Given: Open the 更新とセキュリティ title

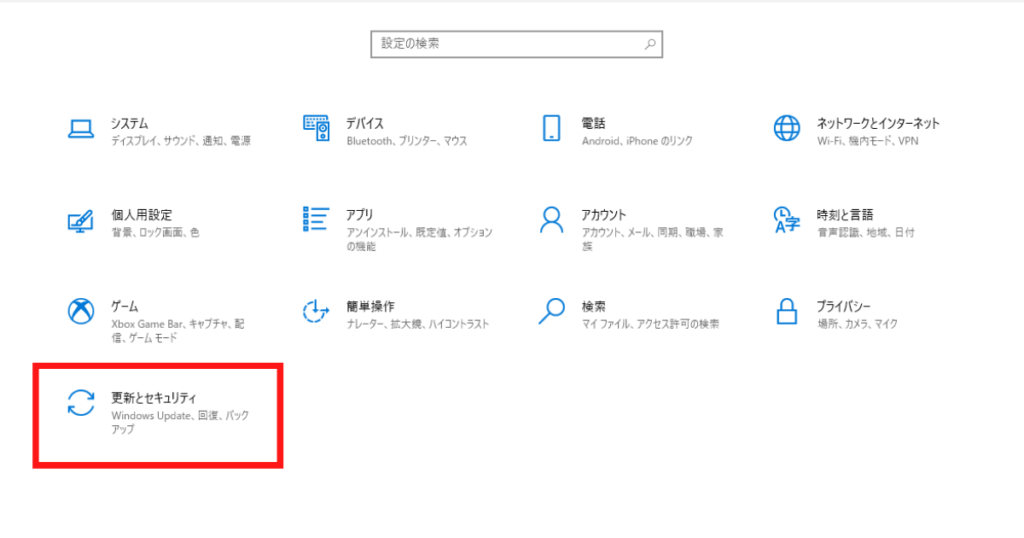Looking at the screenshot, I should (153, 398).
